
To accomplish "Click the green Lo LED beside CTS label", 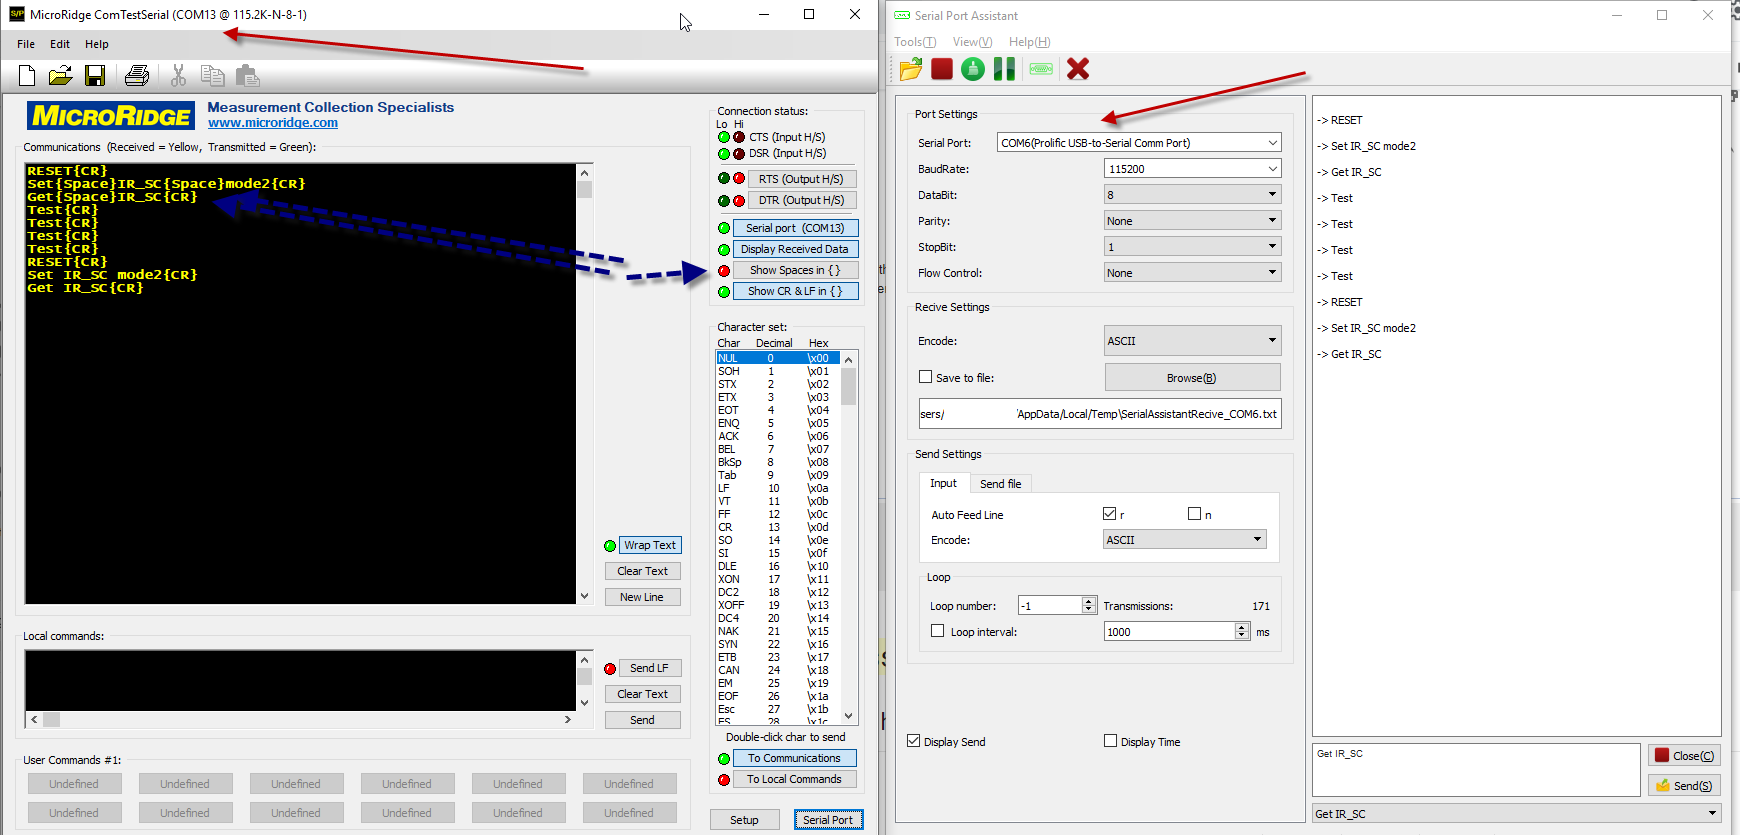I will click(x=724, y=137).
